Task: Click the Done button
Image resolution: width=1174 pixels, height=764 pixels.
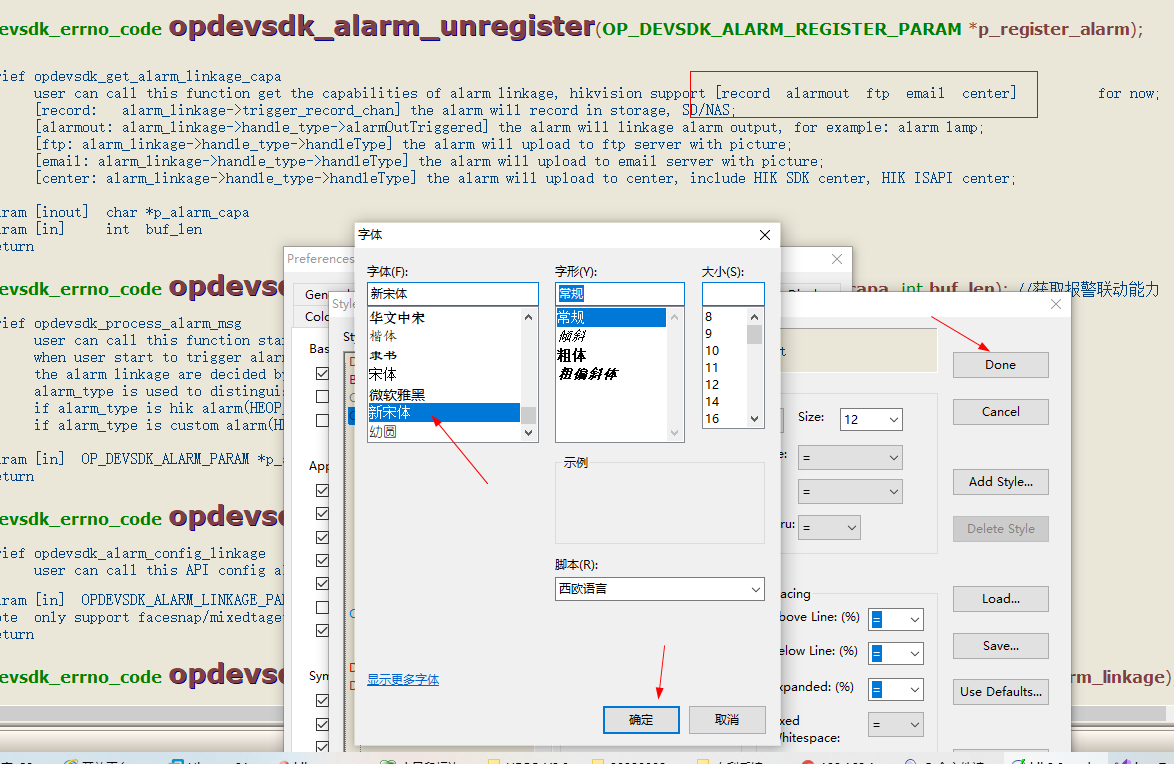Action: point(1000,365)
